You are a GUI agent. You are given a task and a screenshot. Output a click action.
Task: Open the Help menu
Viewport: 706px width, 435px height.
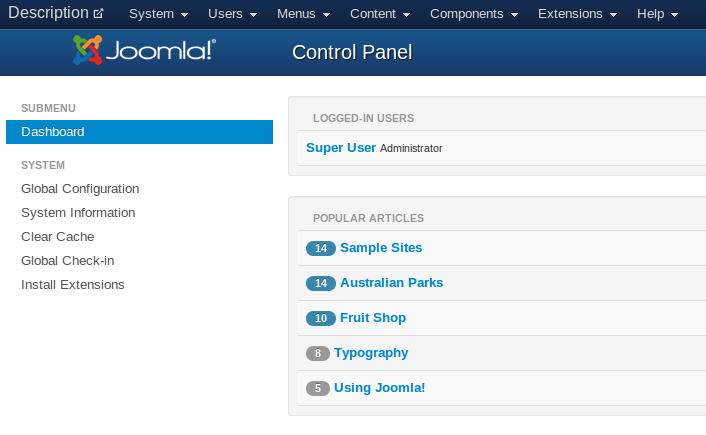pyautogui.click(x=657, y=14)
